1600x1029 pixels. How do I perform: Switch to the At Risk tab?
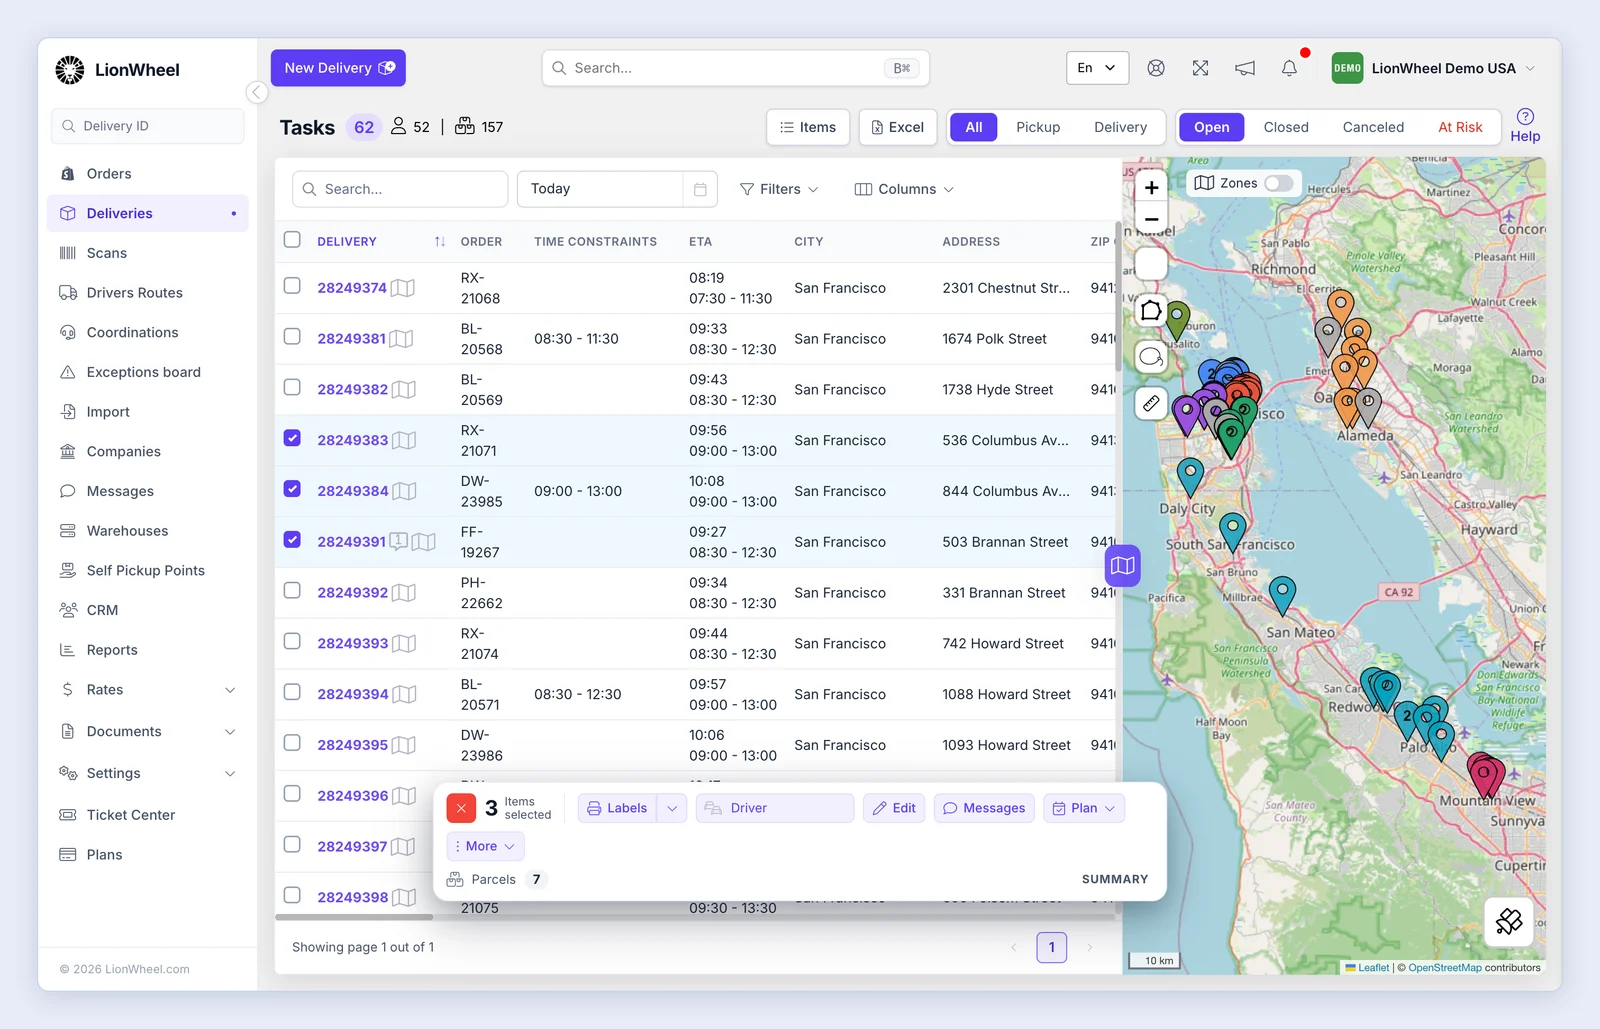tap(1460, 127)
